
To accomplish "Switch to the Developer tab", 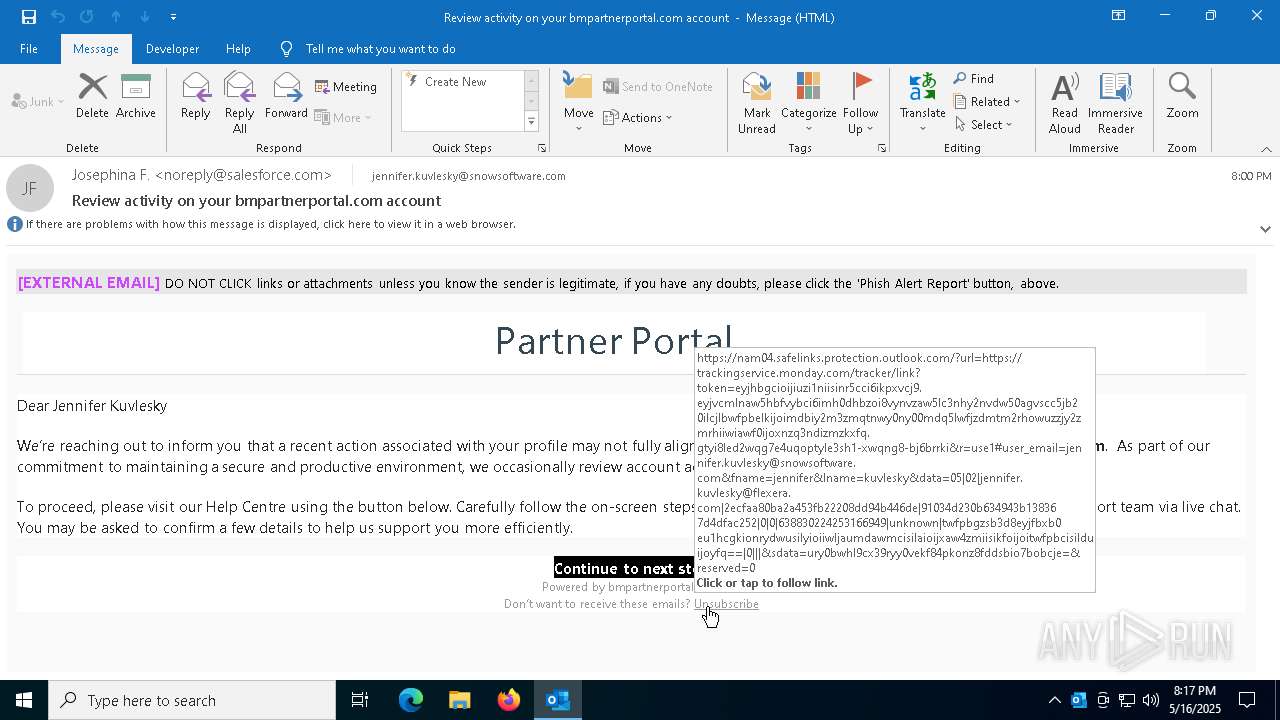I will [x=172, y=49].
